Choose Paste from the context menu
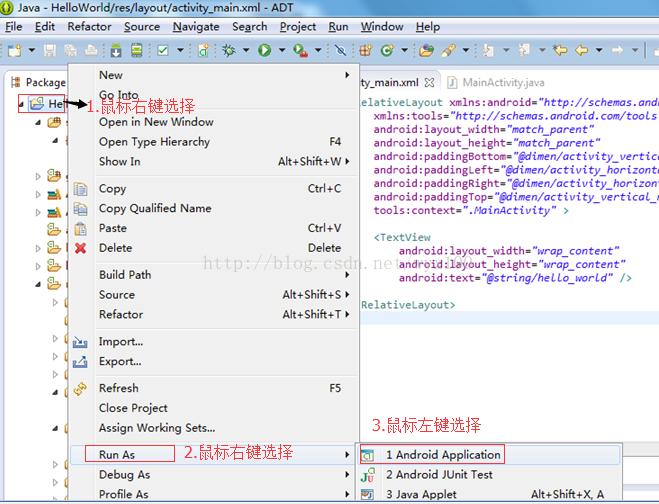This screenshot has width=659, height=504. pyautogui.click(x=214, y=228)
